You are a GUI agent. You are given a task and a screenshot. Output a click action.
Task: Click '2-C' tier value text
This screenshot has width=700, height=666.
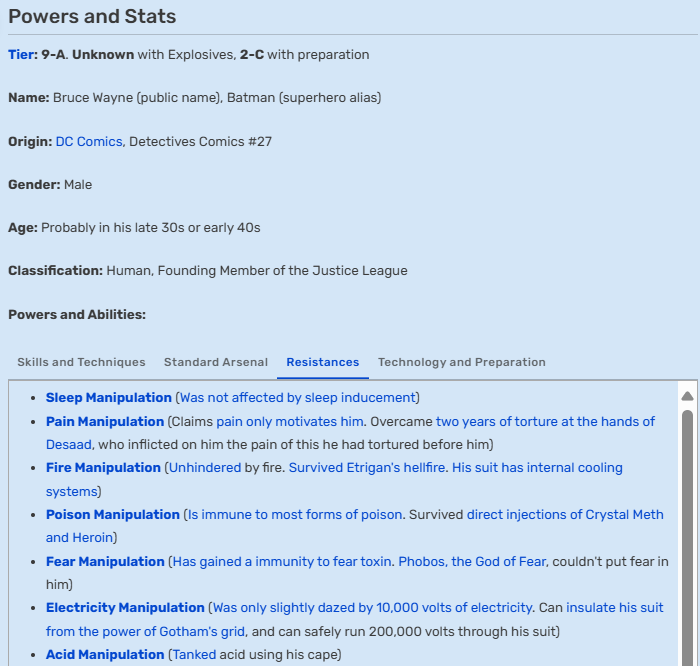(x=252, y=54)
